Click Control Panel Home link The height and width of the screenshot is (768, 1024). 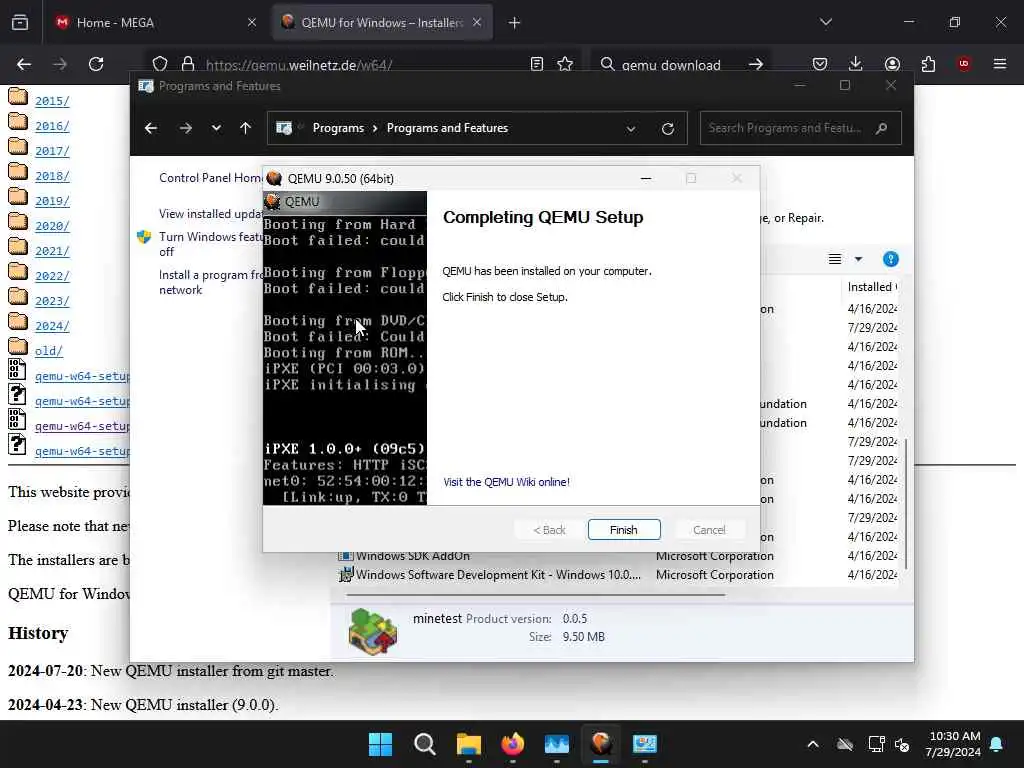point(210,178)
